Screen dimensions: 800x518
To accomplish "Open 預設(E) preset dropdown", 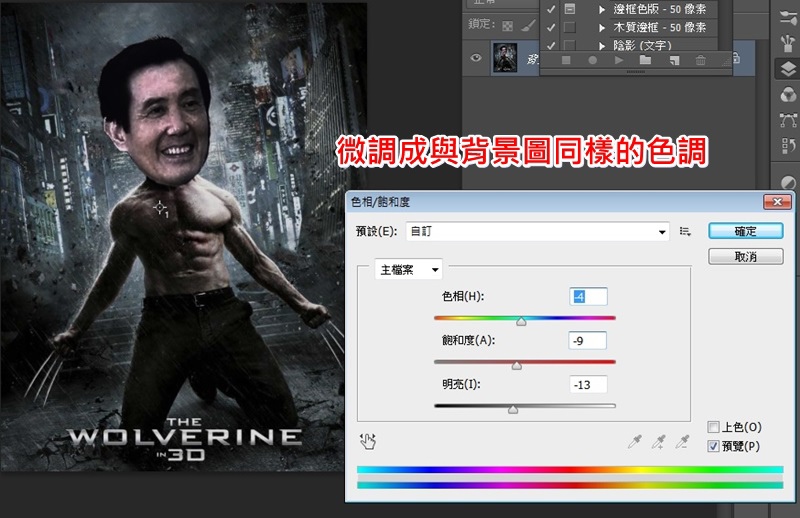I will pyautogui.click(x=537, y=232).
